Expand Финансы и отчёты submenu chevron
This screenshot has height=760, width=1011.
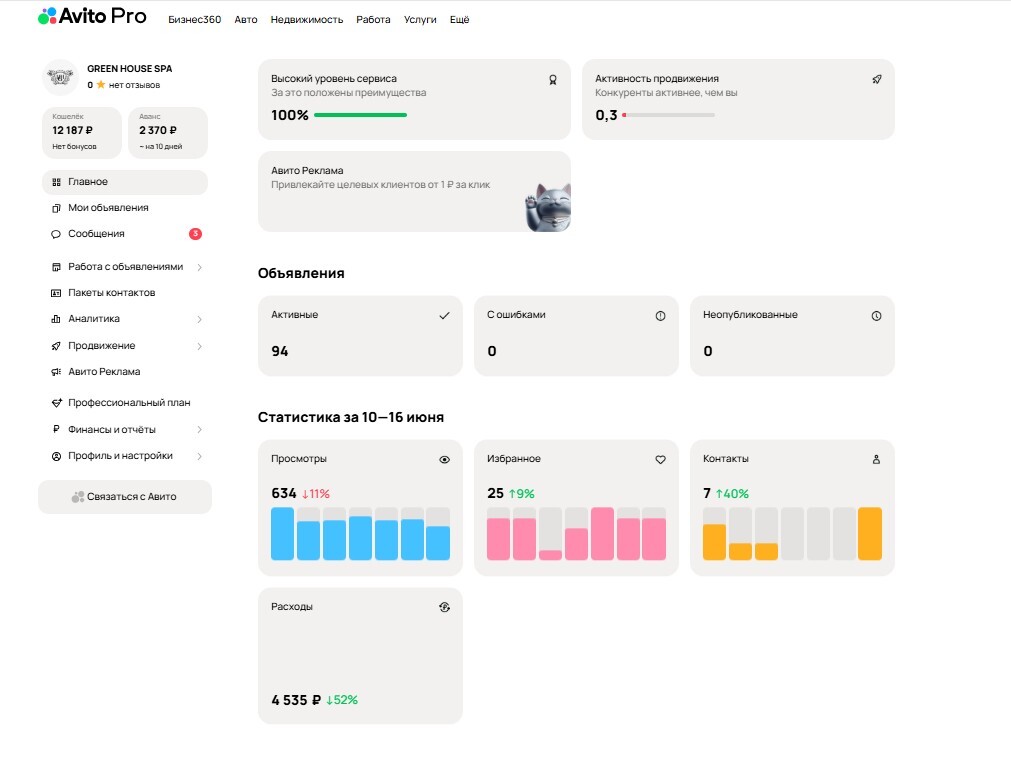tap(200, 430)
